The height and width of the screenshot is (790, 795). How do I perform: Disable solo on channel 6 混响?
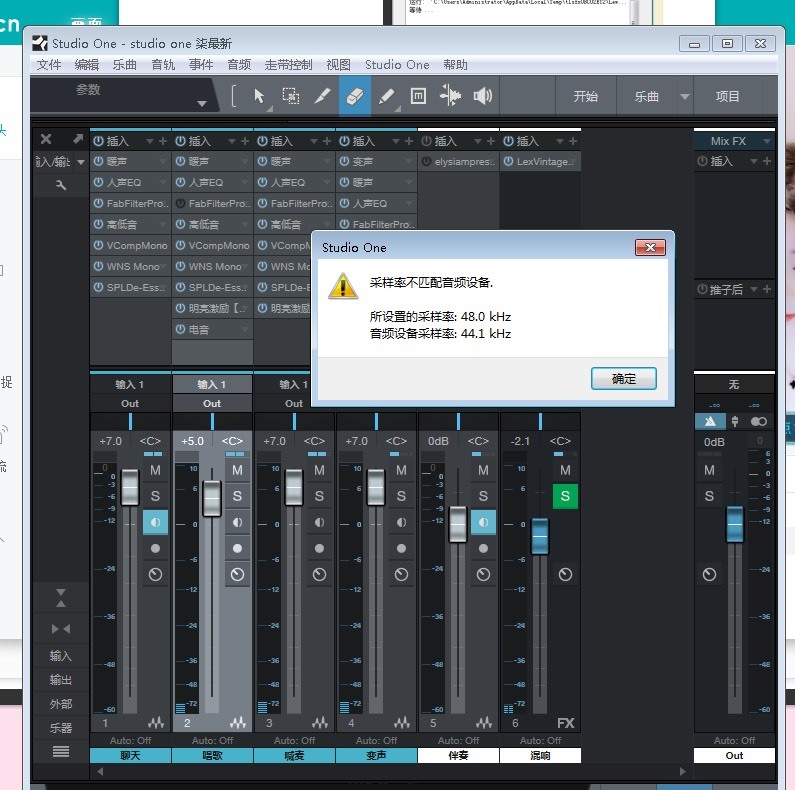(565, 496)
